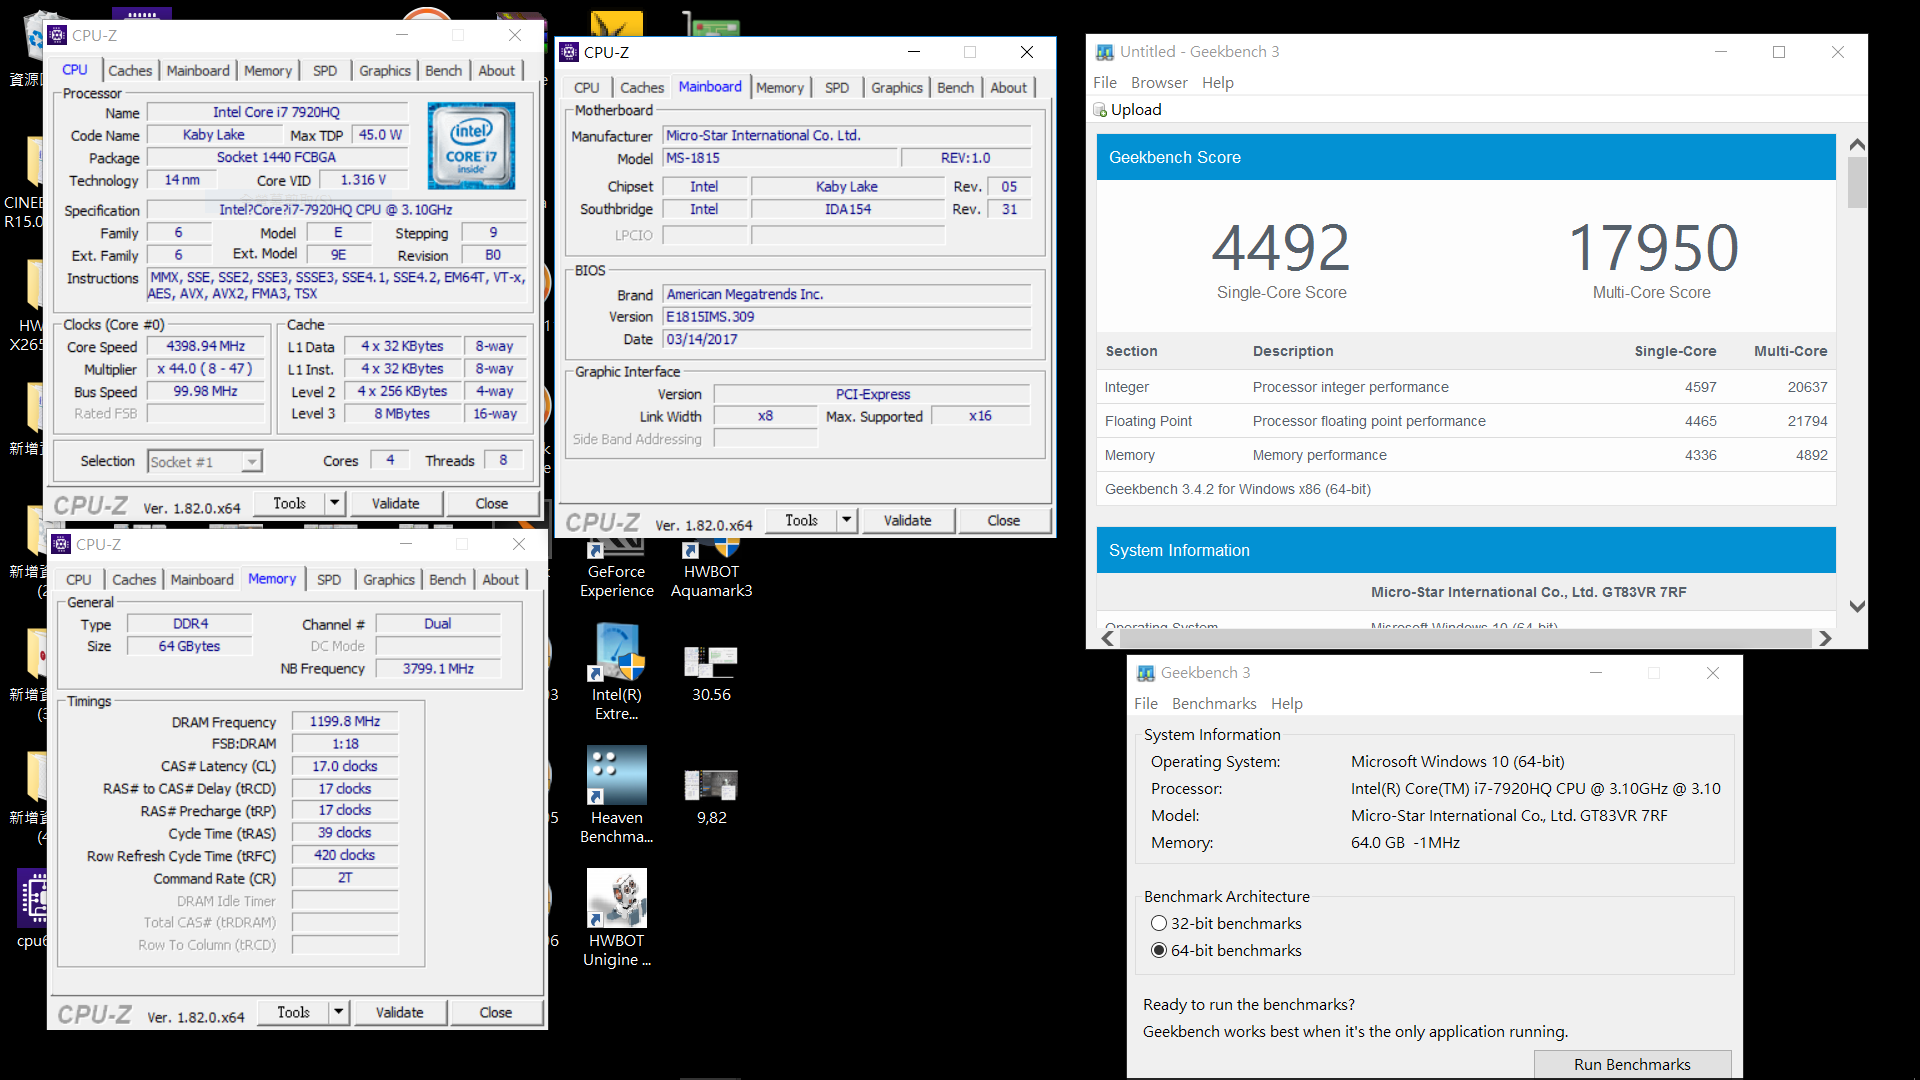Click the Upload icon in Geekbench toolbar
This screenshot has height=1080, width=1920.
[x=1100, y=110]
